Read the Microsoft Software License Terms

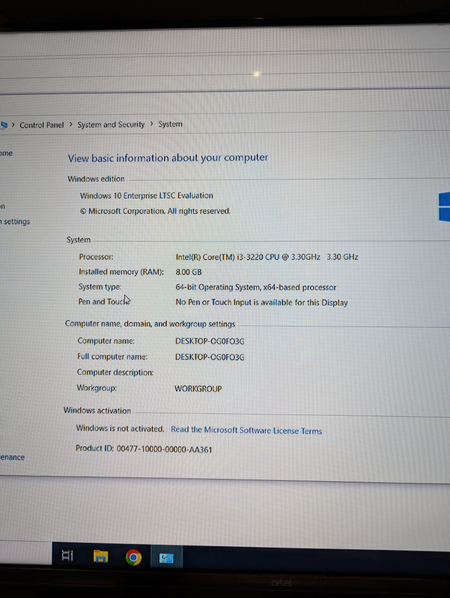246,430
